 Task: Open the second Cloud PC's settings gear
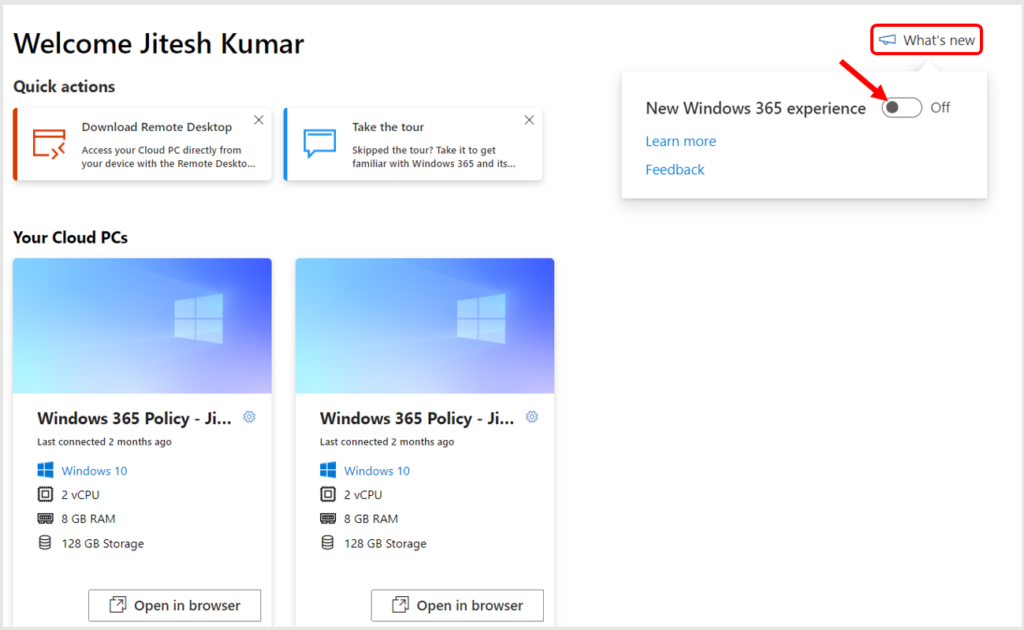532,417
